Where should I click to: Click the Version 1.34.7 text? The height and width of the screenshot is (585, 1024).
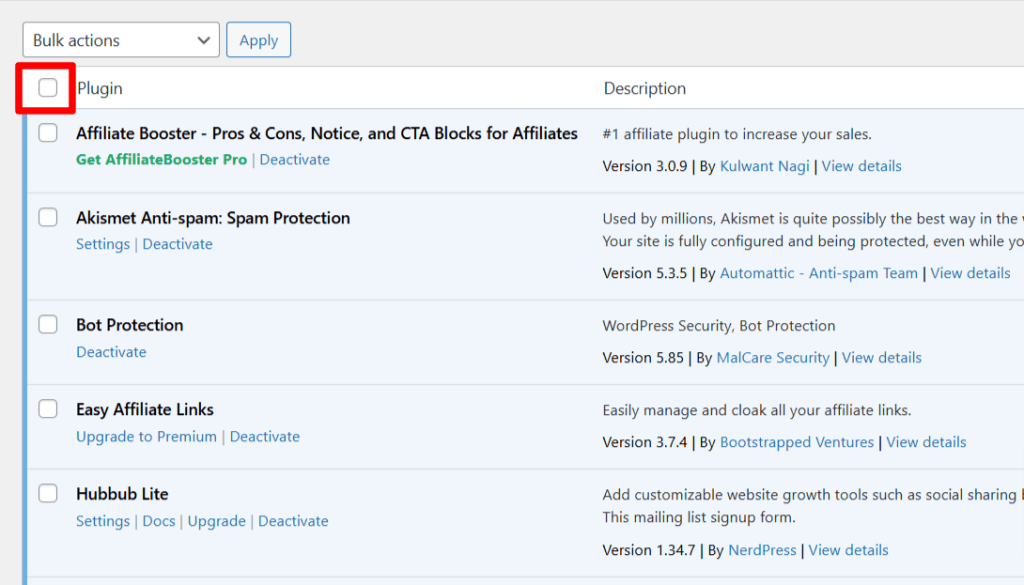[648, 550]
